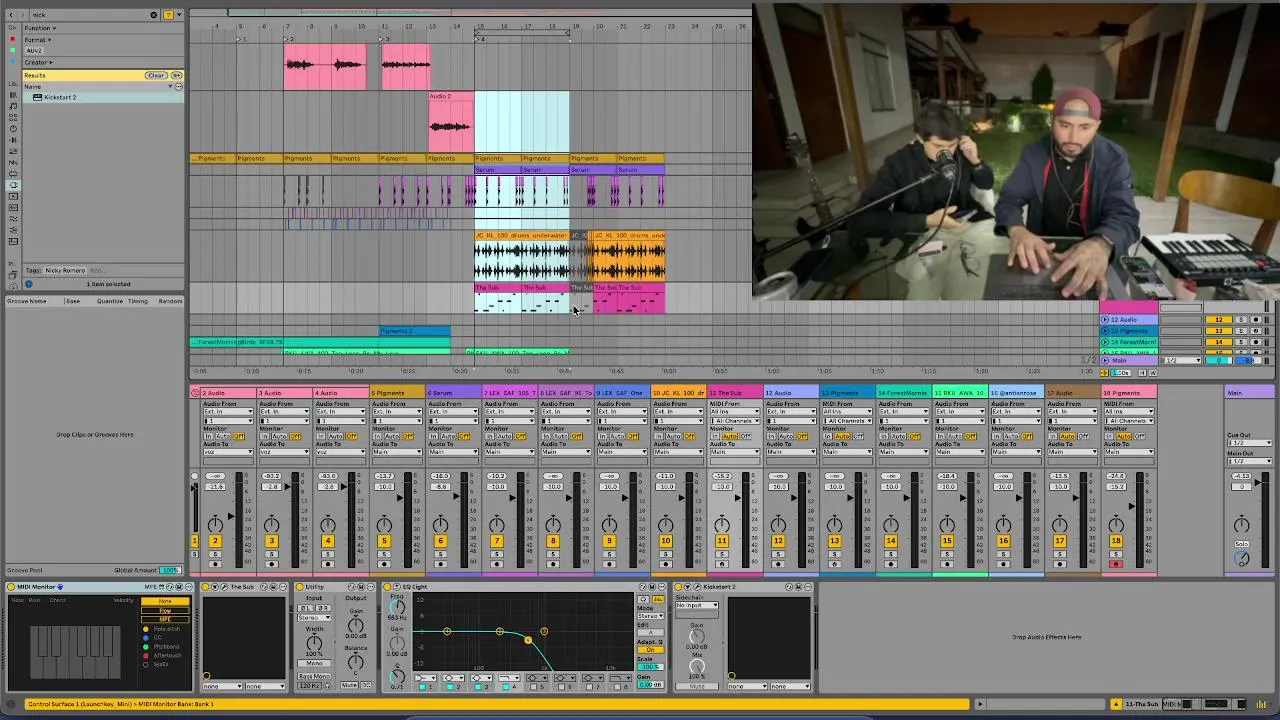The image size is (1280, 720).
Task: Toggle the Utility device on/off switch
Action: [x=300, y=587]
